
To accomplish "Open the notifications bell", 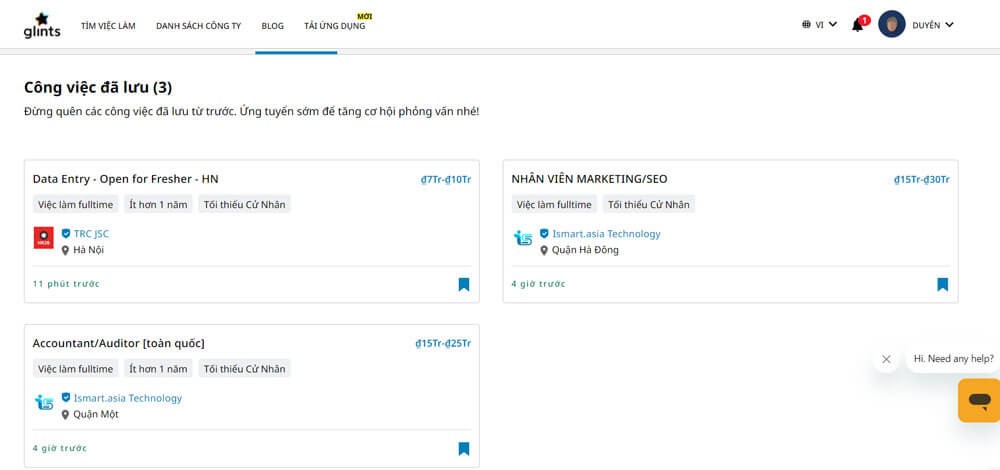I will pyautogui.click(x=857, y=25).
